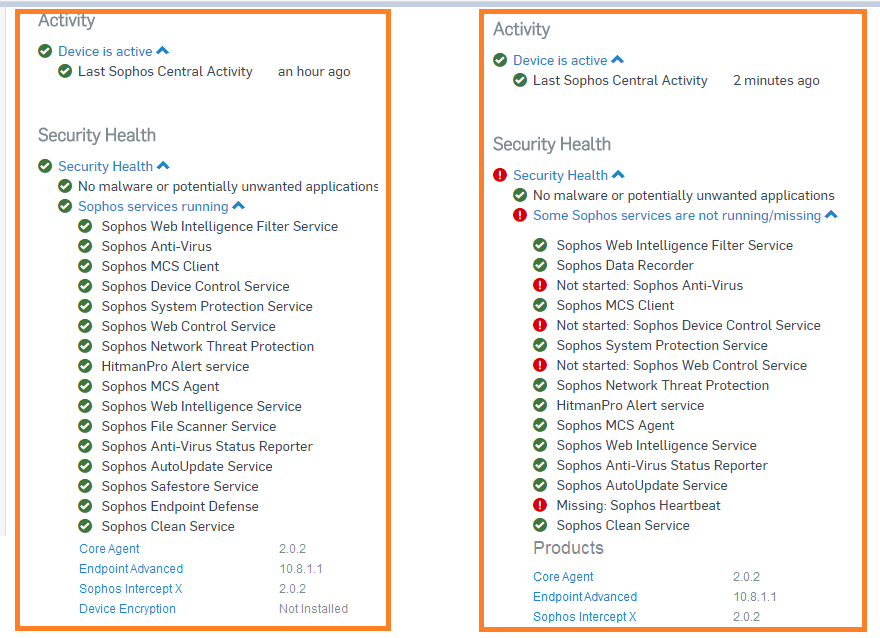This screenshot has height=638, width=880.
Task: Select version 2.0.2 beside Core Agent, right panel
Action: point(746,577)
